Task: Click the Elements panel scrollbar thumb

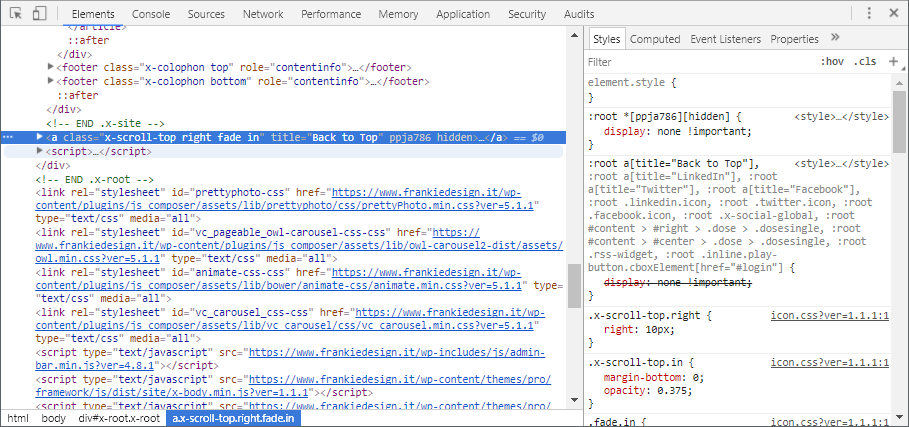Action: [x=575, y=286]
